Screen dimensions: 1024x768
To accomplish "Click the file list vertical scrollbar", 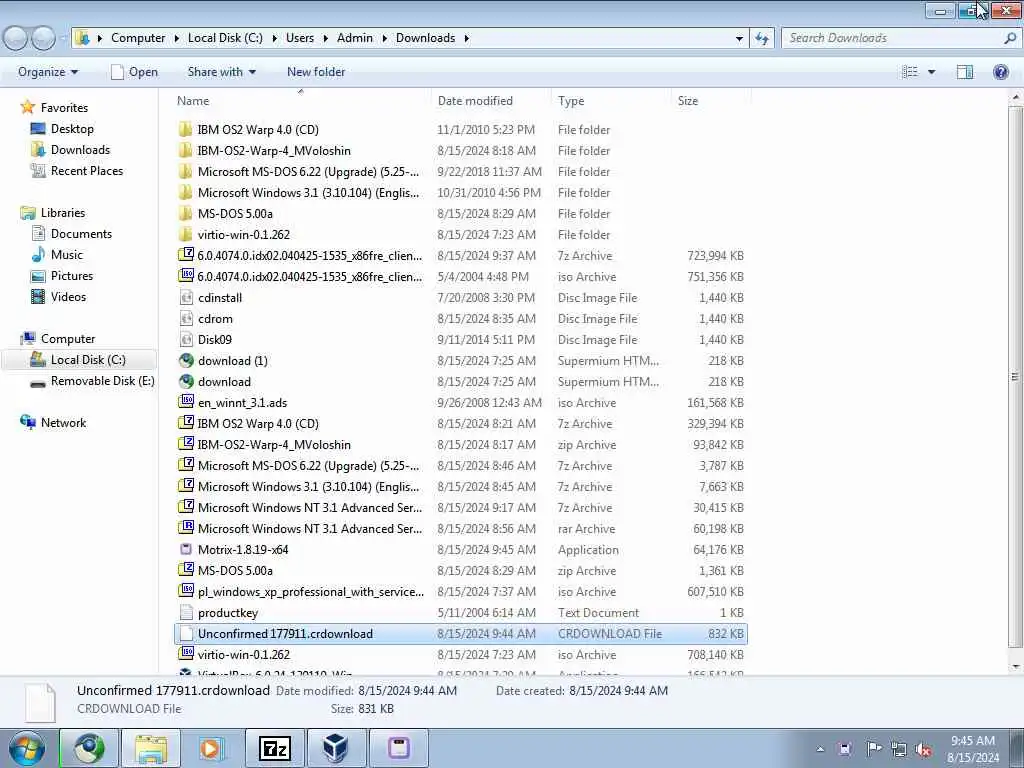I will coord(1015,377).
